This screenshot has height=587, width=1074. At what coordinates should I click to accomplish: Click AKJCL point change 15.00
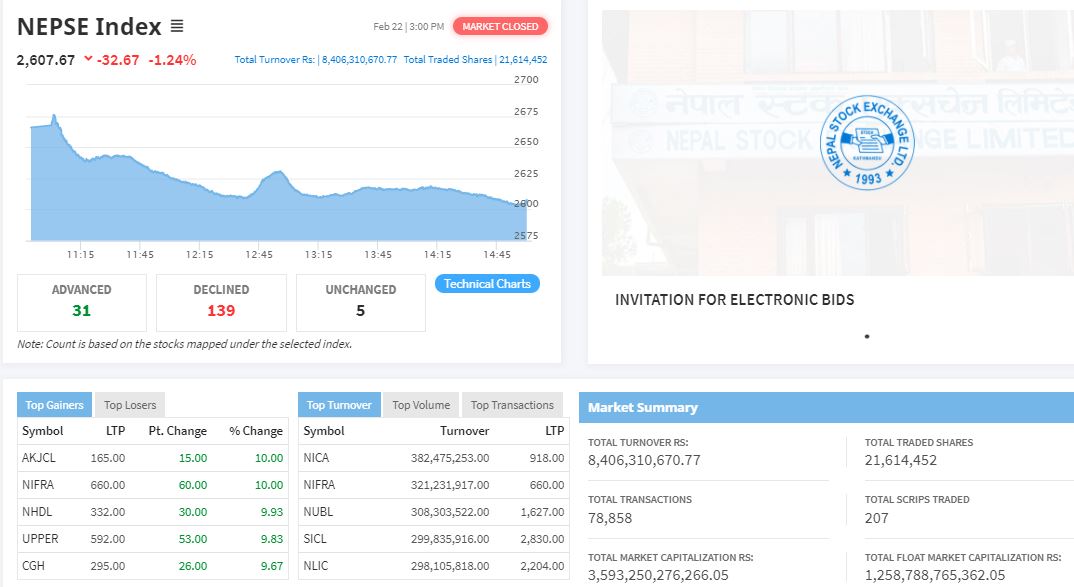(193, 458)
